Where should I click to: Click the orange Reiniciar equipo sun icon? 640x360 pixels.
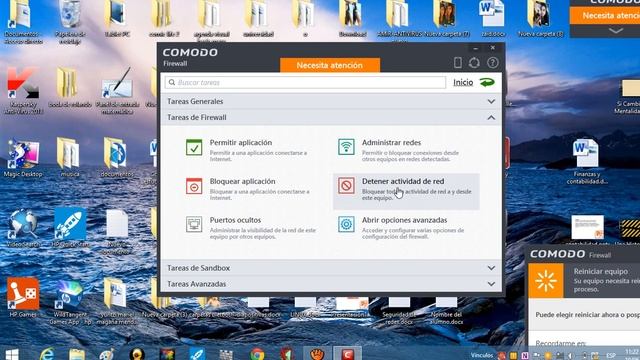[546, 280]
